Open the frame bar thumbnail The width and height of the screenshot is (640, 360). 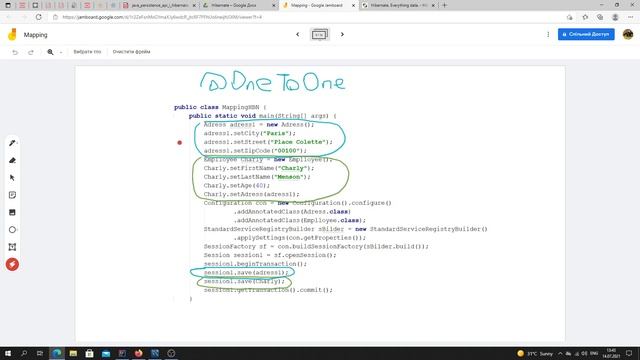click(320, 35)
